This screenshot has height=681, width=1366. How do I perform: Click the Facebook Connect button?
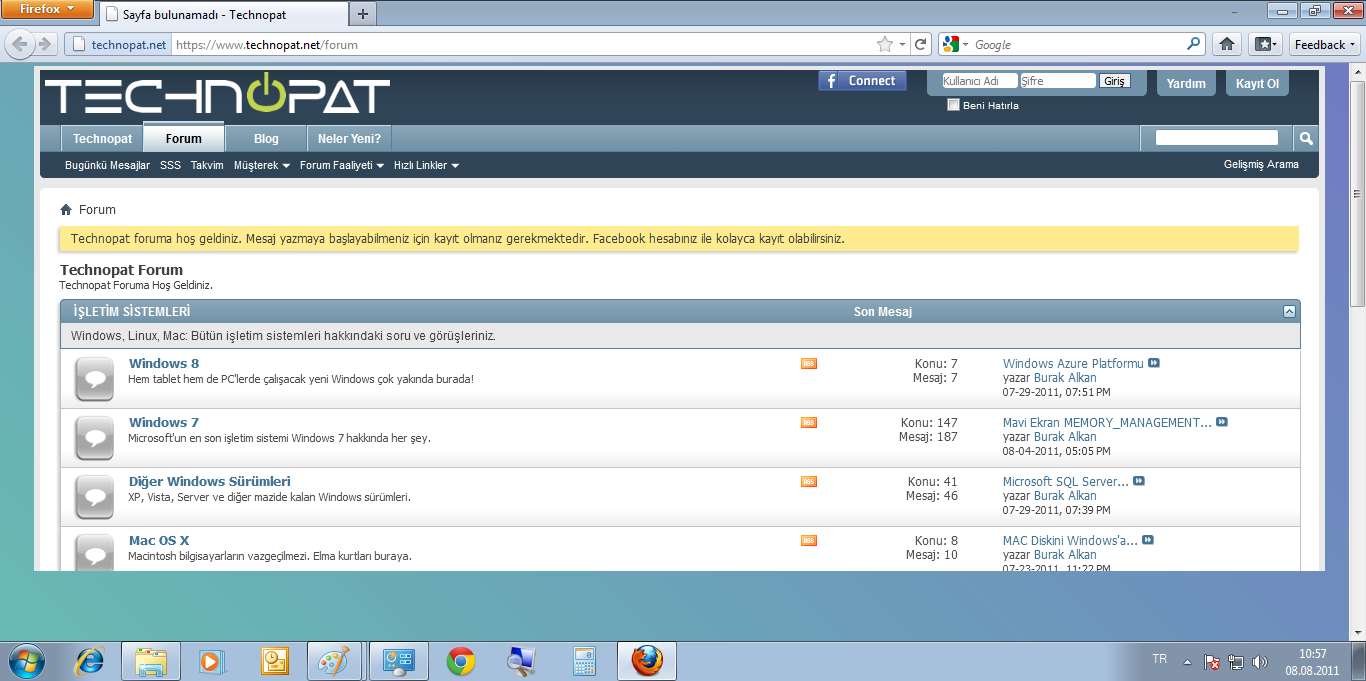click(862, 81)
